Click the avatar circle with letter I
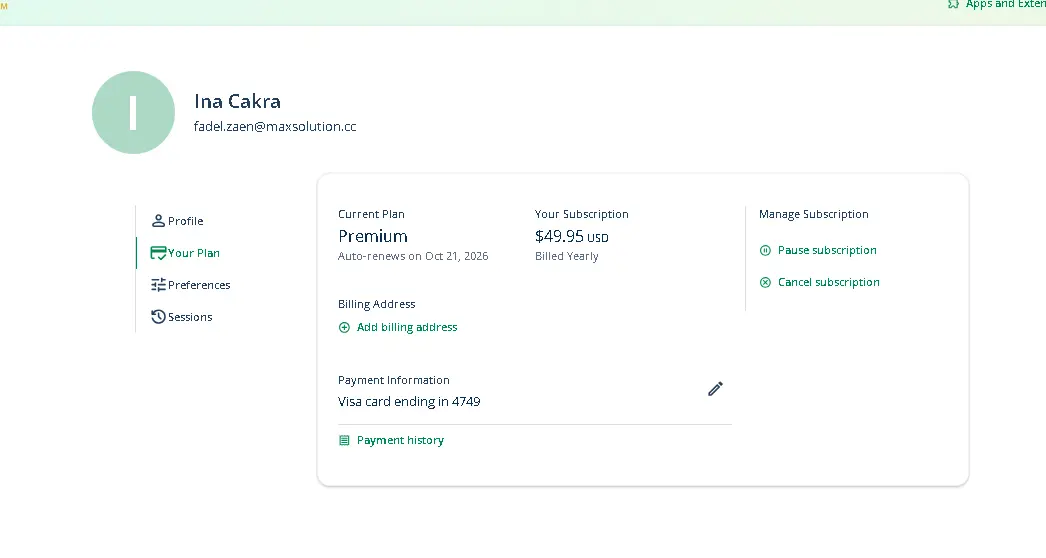This screenshot has width=1046, height=558. tap(133, 113)
